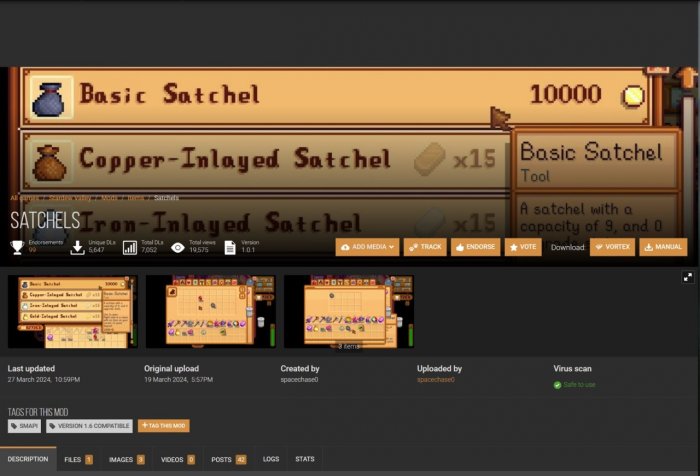Endorse the Satchels mod
This screenshot has width=700, height=476.
point(475,246)
